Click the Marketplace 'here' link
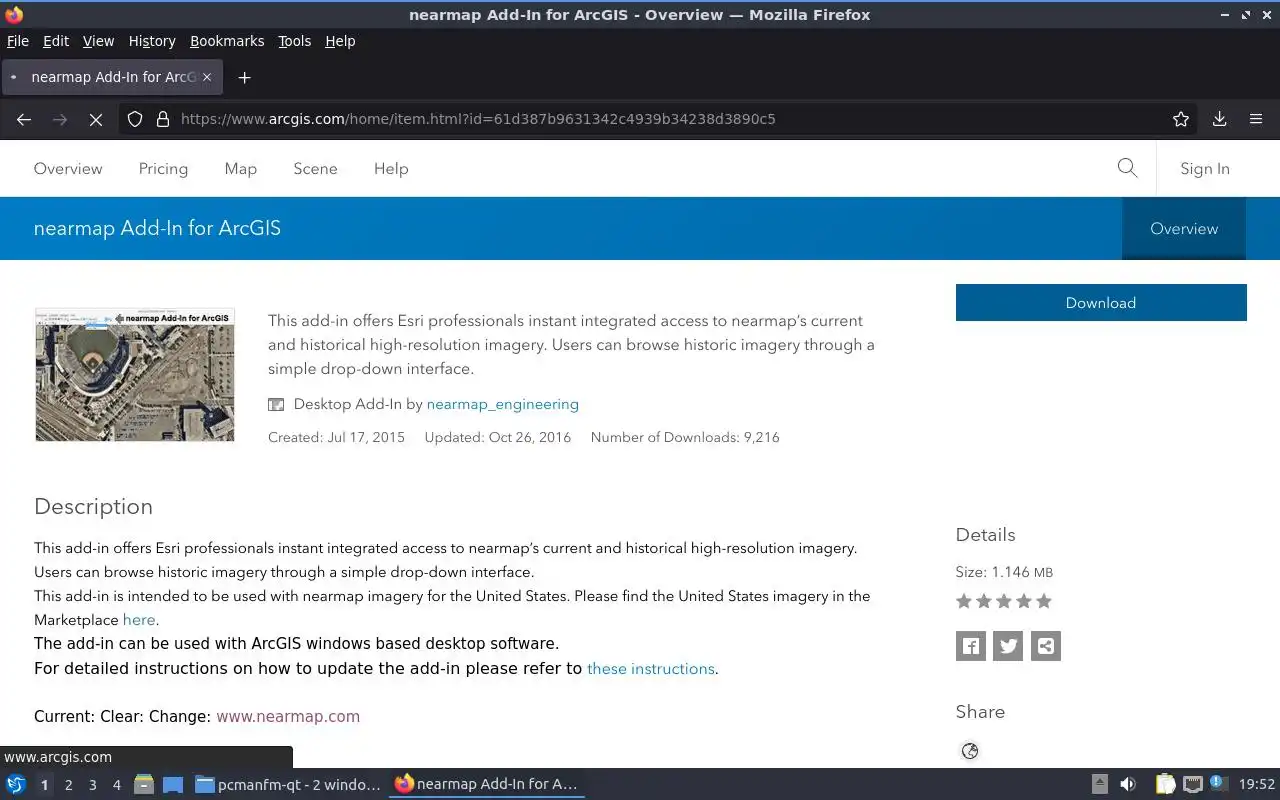1280x800 pixels. [139, 620]
